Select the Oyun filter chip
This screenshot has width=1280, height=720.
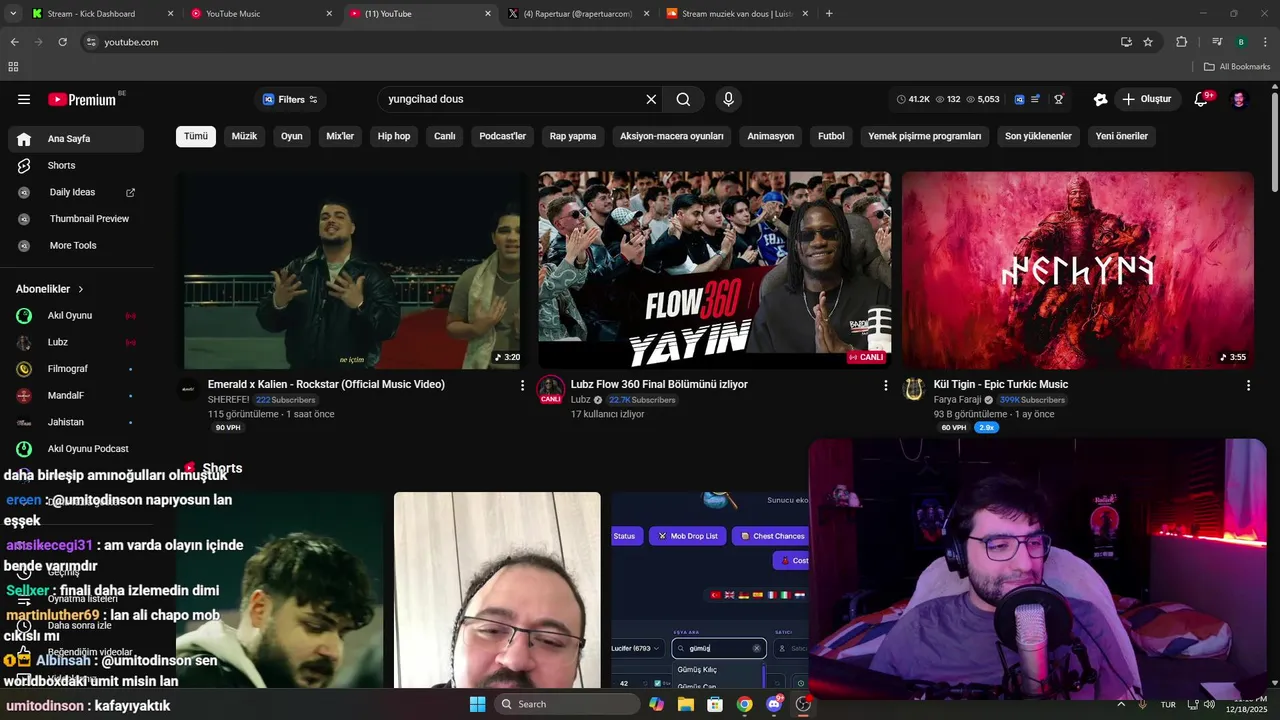[291, 136]
